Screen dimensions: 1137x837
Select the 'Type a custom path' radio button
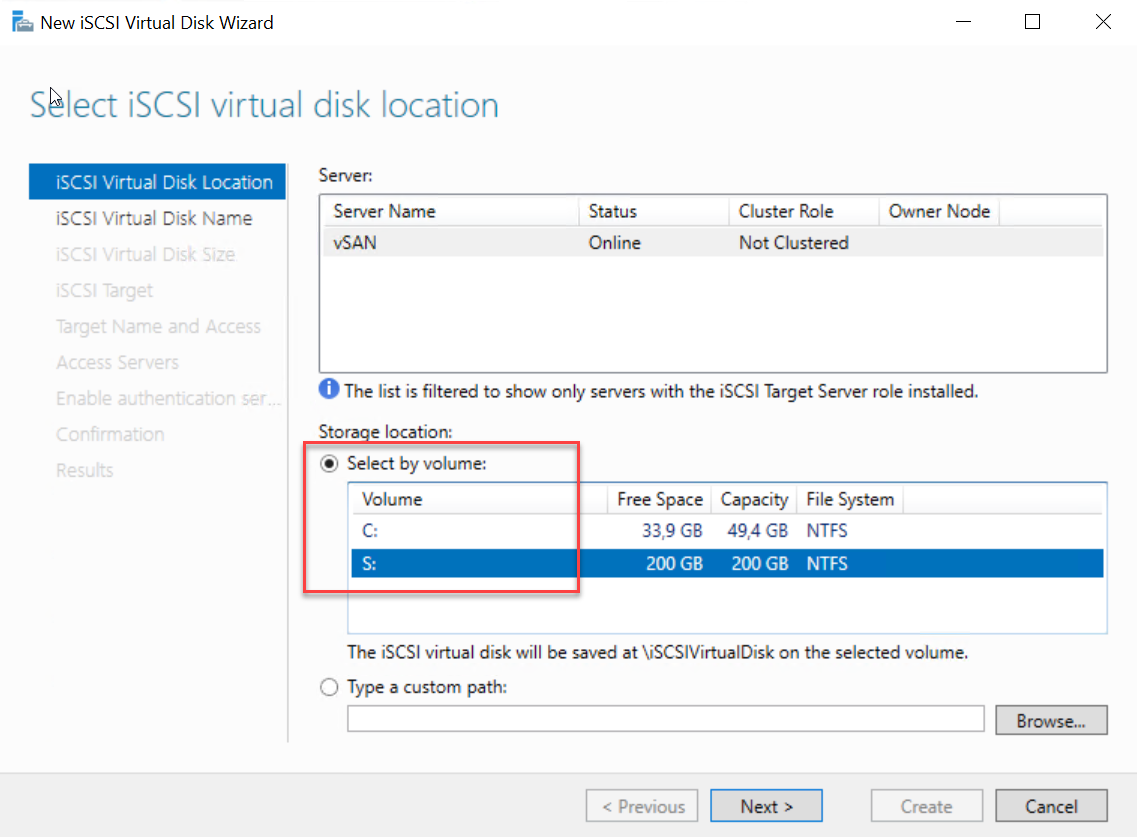pyautogui.click(x=329, y=687)
